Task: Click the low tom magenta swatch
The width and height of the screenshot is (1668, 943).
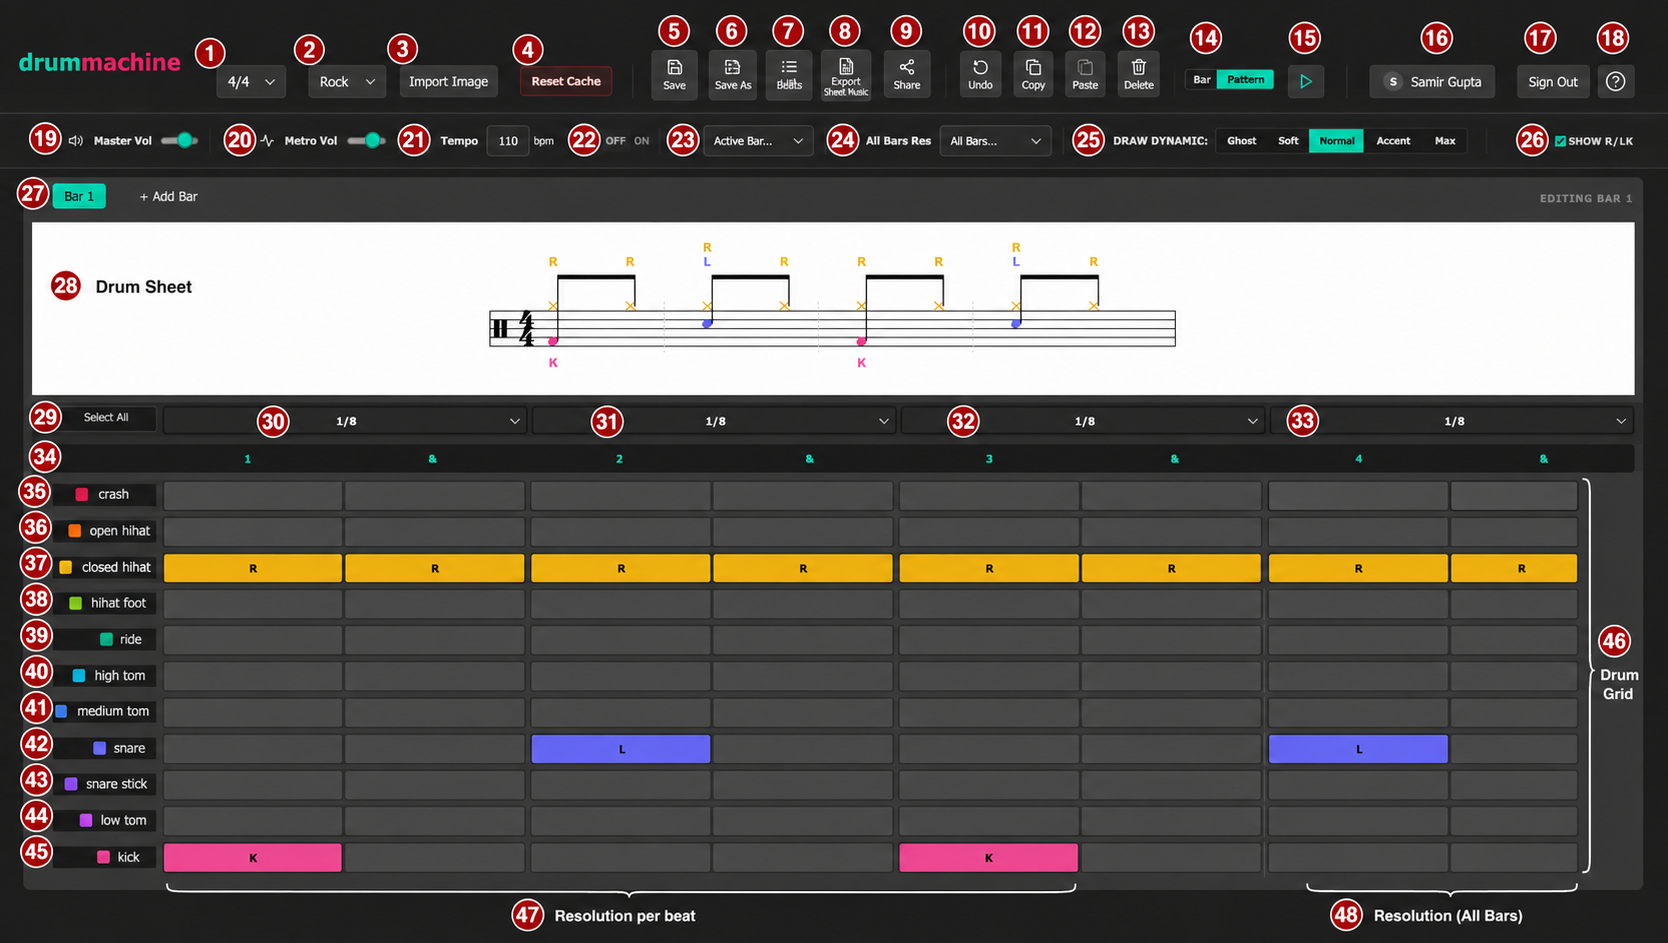Action: [86, 820]
